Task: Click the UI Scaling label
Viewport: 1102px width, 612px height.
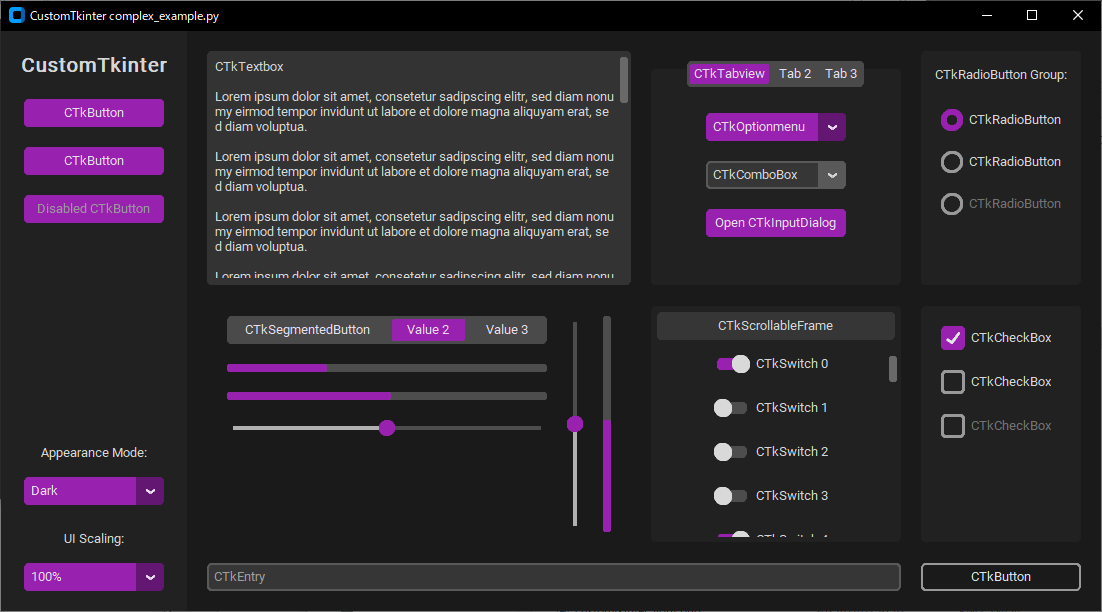Action: (93, 539)
